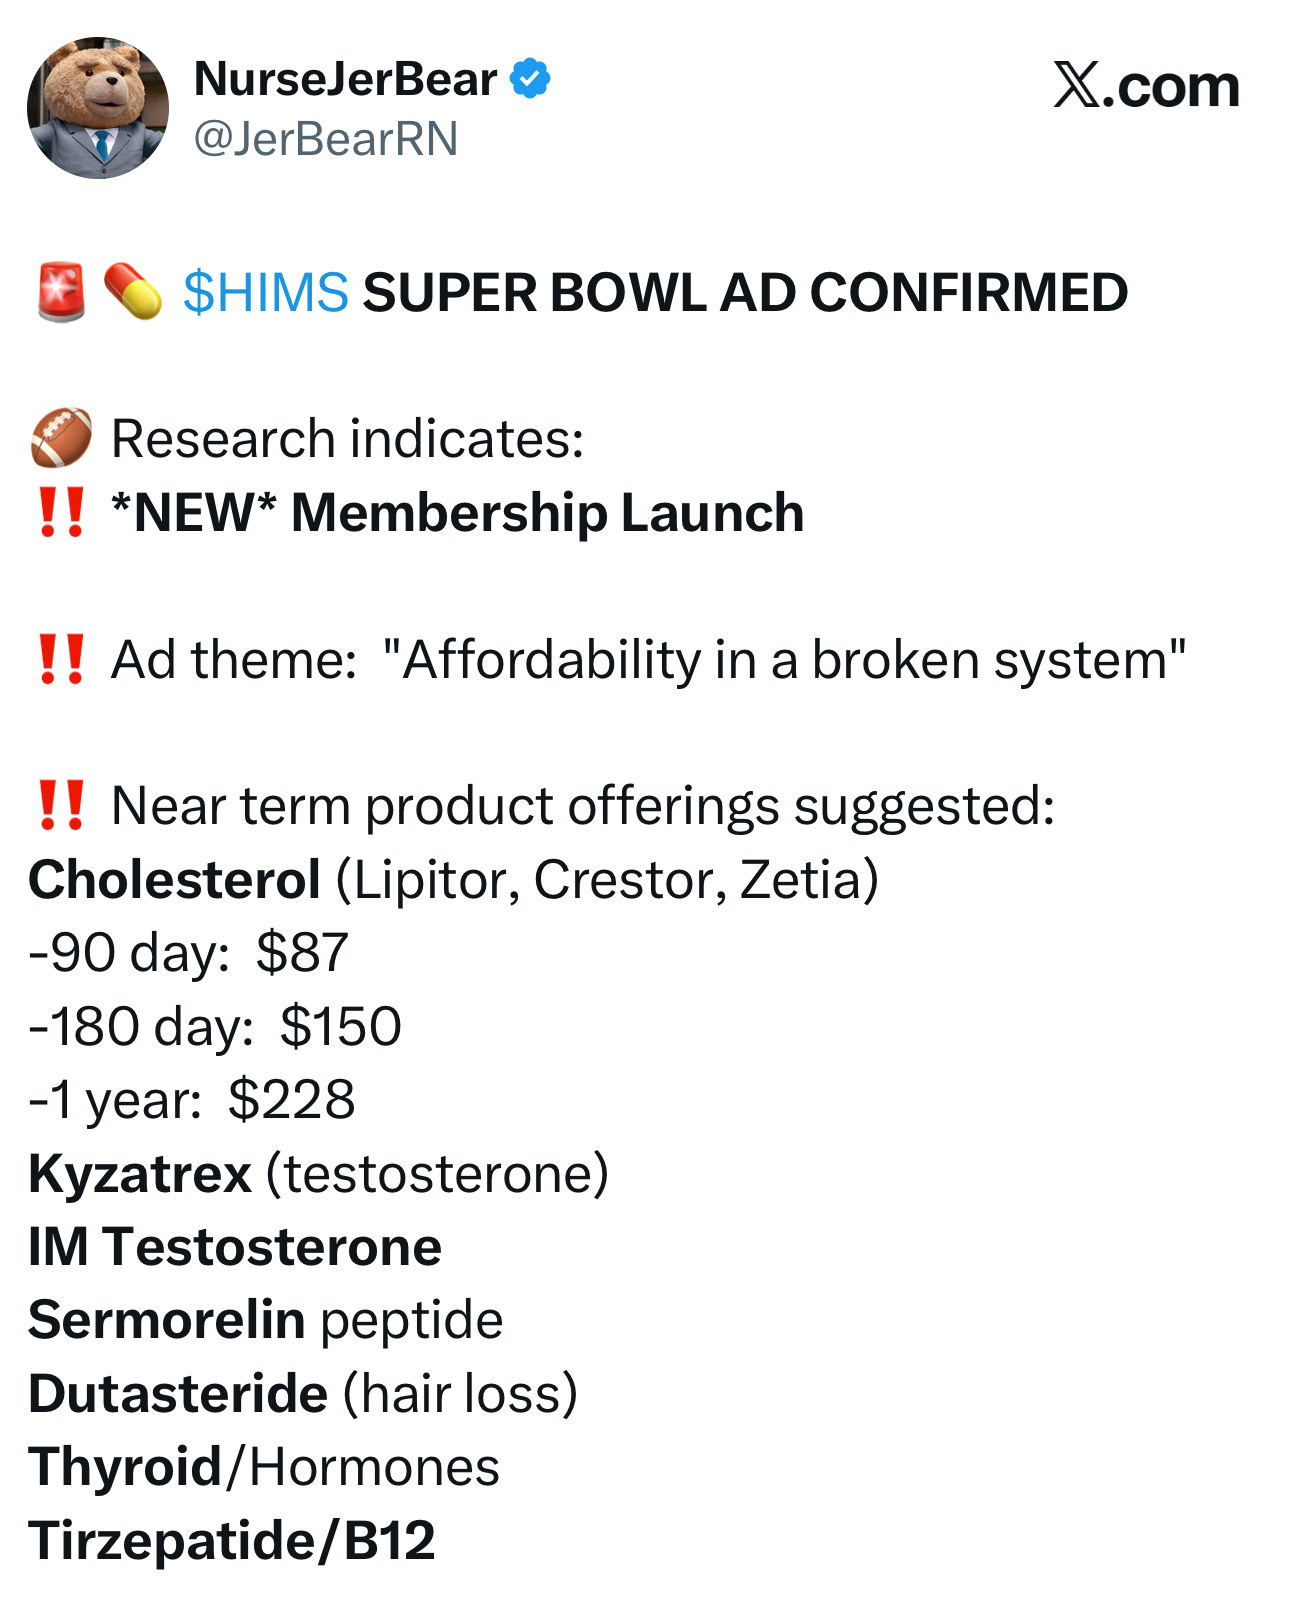The height and width of the screenshot is (1601, 1290).
Task: Click the blue verified checkmark badge
Action: [x=530, y=79]
